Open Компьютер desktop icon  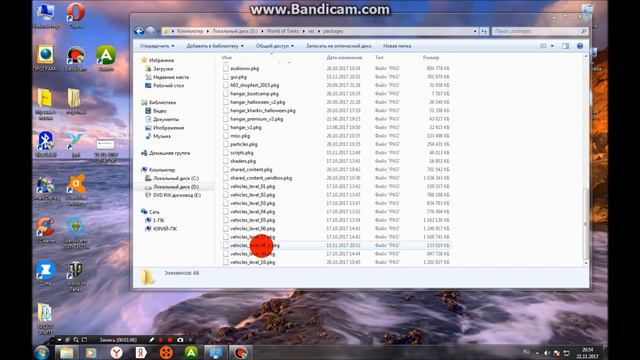coord(46,16)
